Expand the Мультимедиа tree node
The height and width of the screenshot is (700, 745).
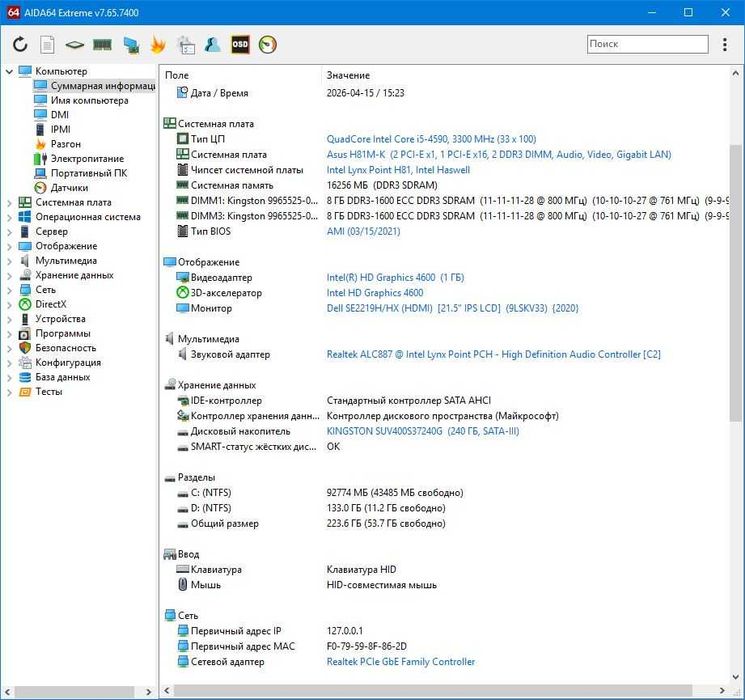coord(9,261)
